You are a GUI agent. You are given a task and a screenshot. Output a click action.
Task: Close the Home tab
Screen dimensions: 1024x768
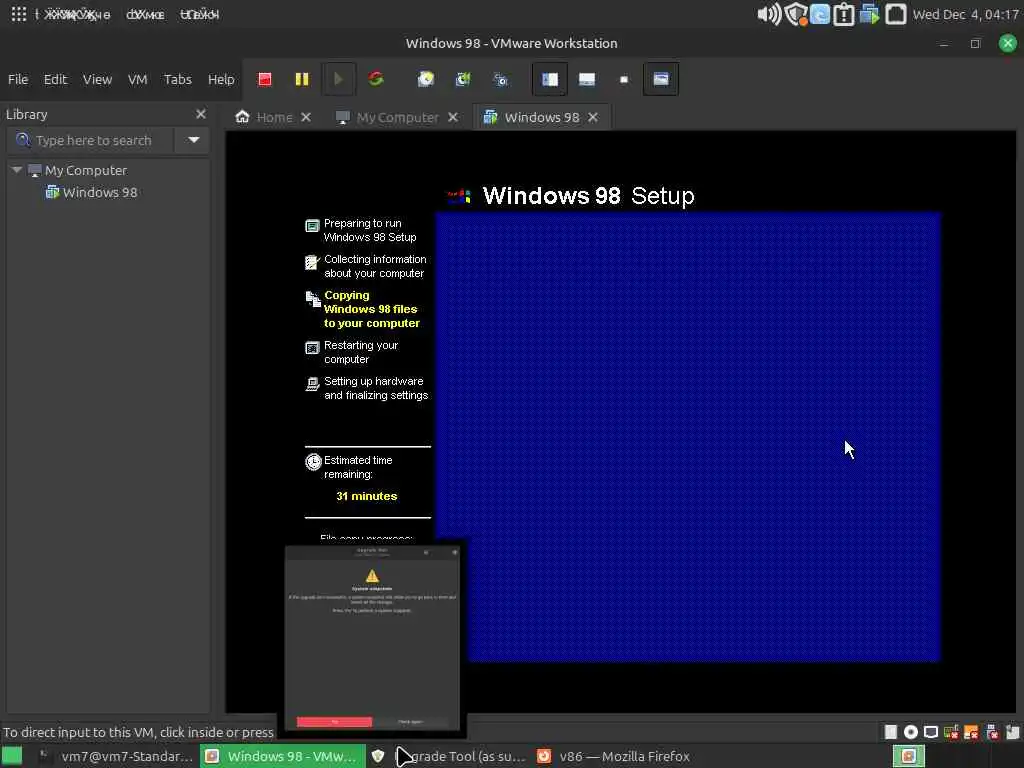[x=306, y=117]
